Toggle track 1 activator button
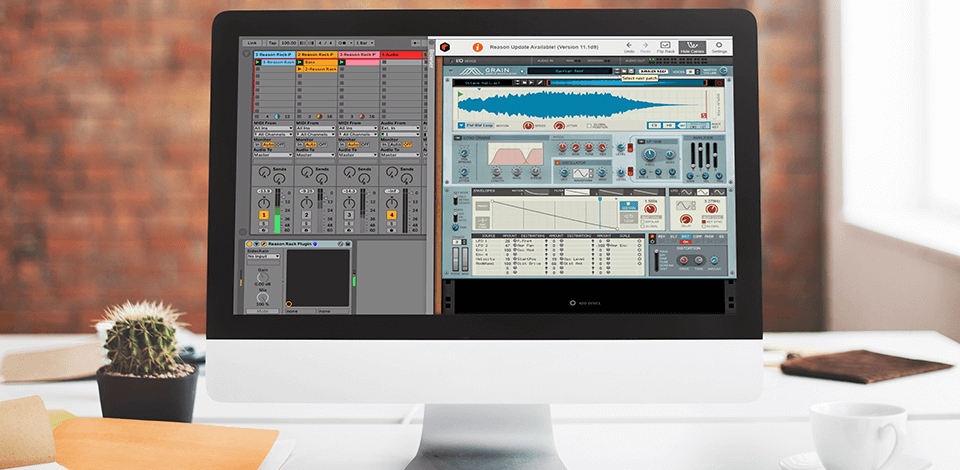 pos(264,215)
